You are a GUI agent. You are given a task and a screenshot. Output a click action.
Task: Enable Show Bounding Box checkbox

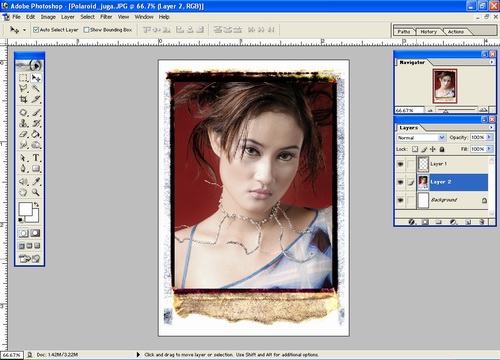coord(86,30)
